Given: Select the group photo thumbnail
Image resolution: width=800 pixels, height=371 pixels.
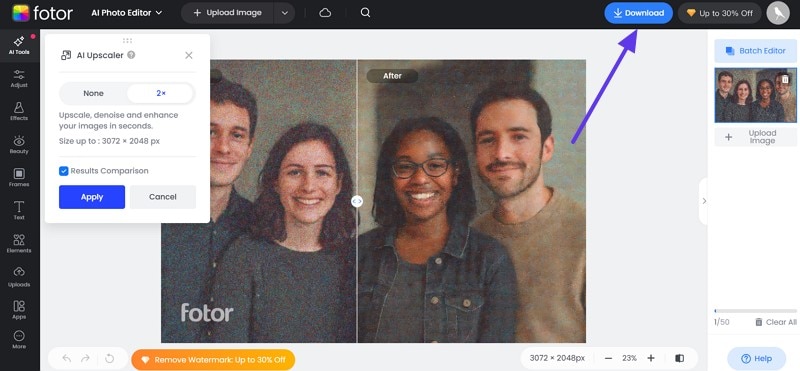Looking at the screenshot, I should [x=756, y=95].
